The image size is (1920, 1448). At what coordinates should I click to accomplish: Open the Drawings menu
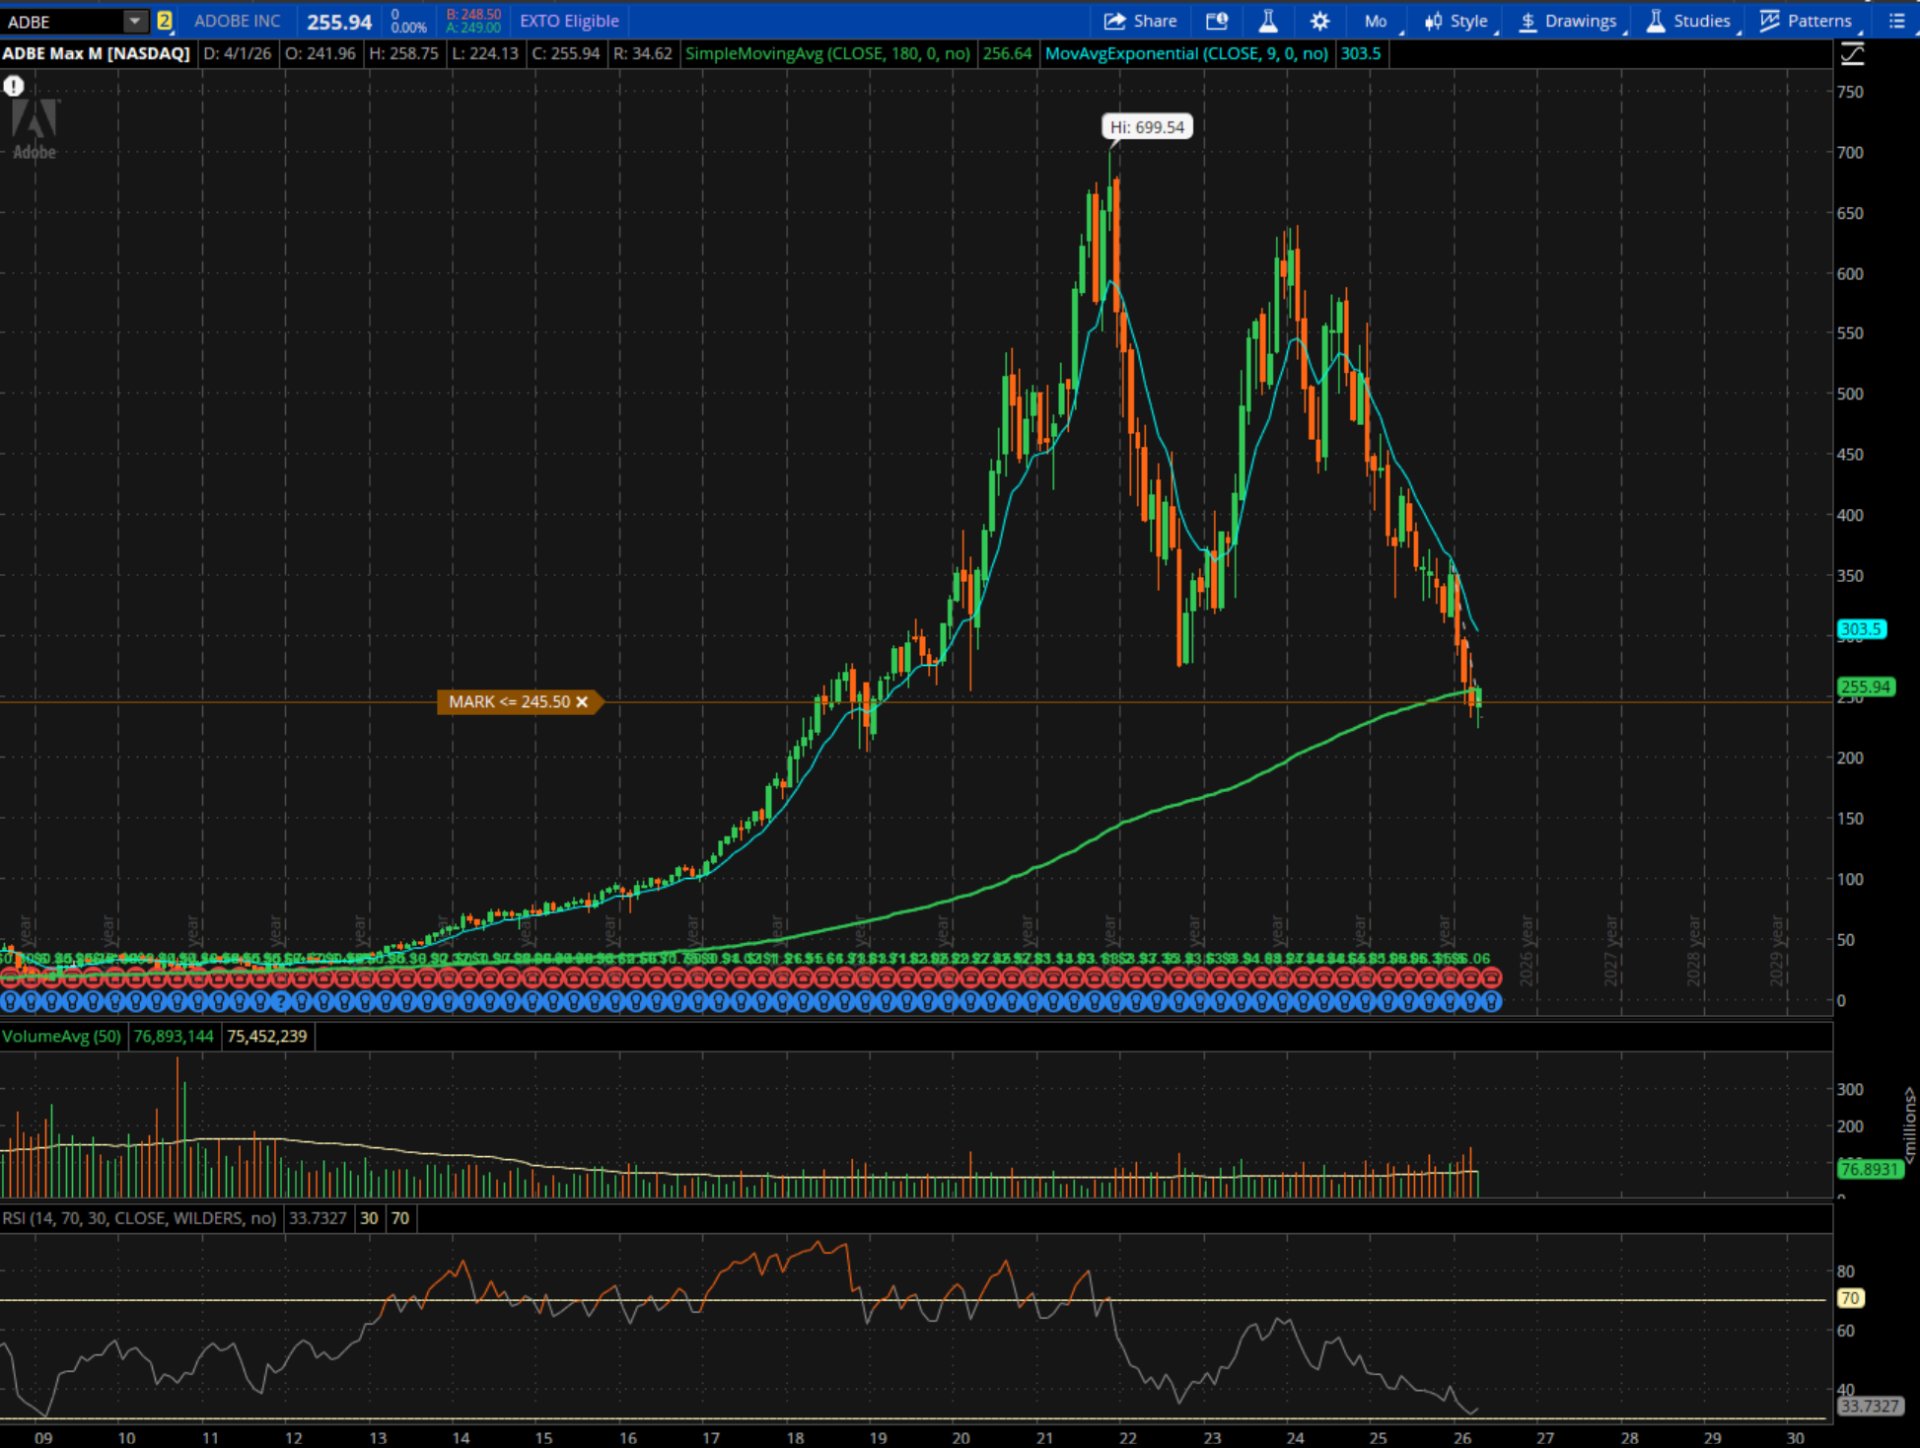(x=1568, y=21)
